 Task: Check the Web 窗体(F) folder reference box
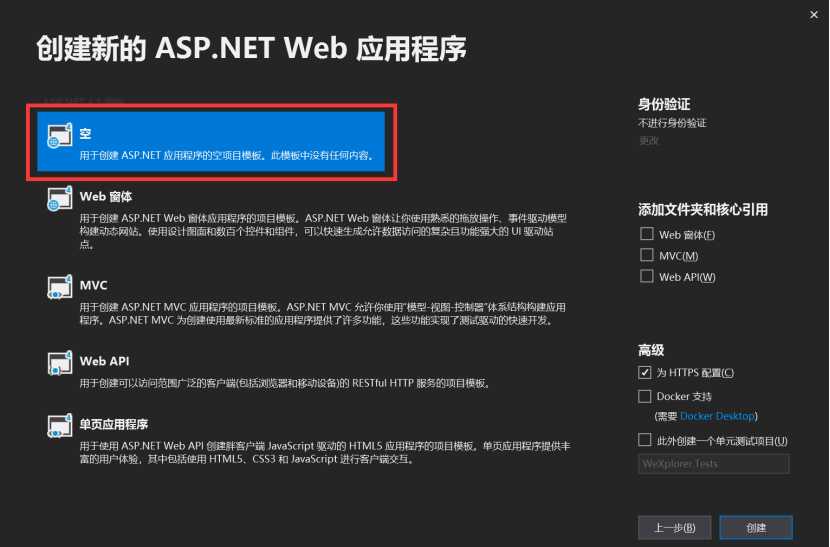click(646, 234)
